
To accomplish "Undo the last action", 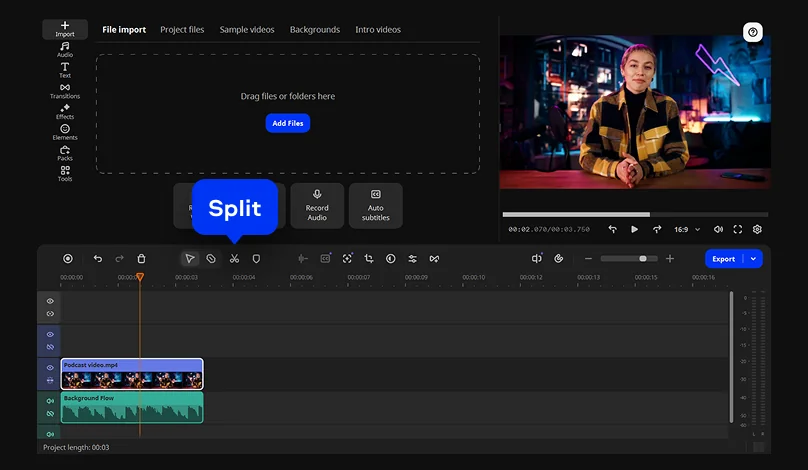I will click(98, 259).
